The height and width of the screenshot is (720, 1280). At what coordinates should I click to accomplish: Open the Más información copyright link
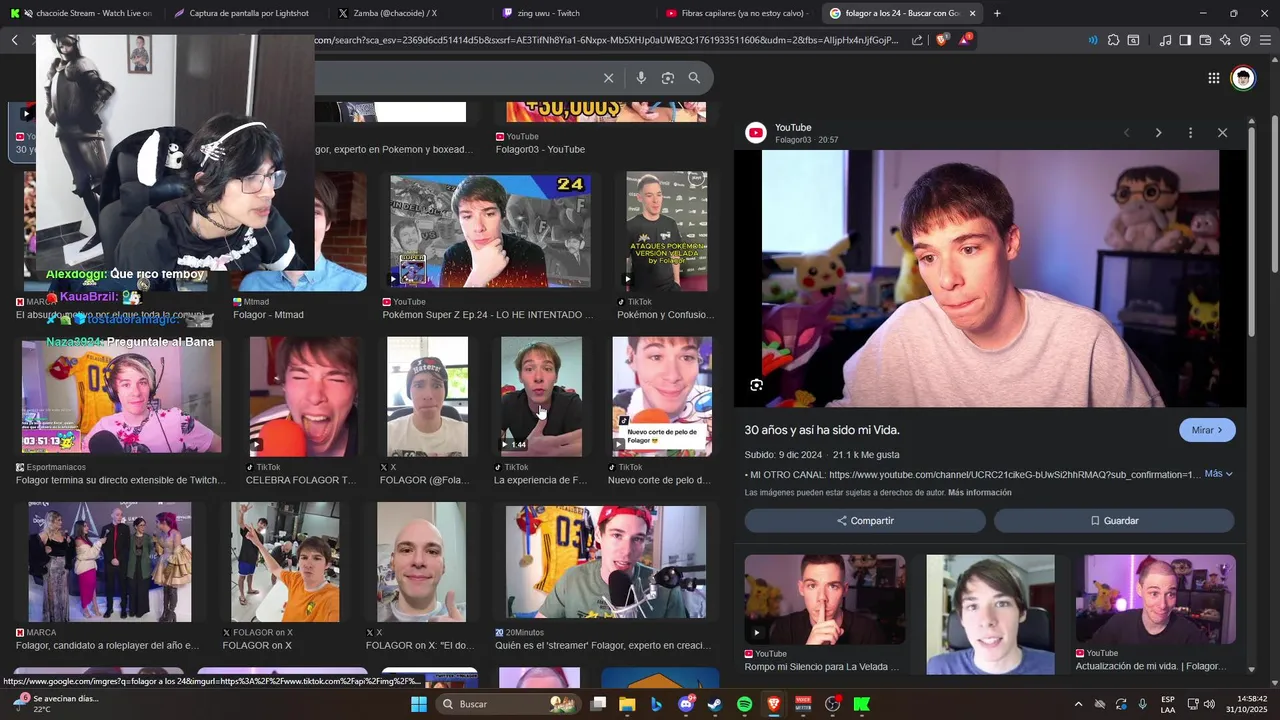tap(980, 493)
